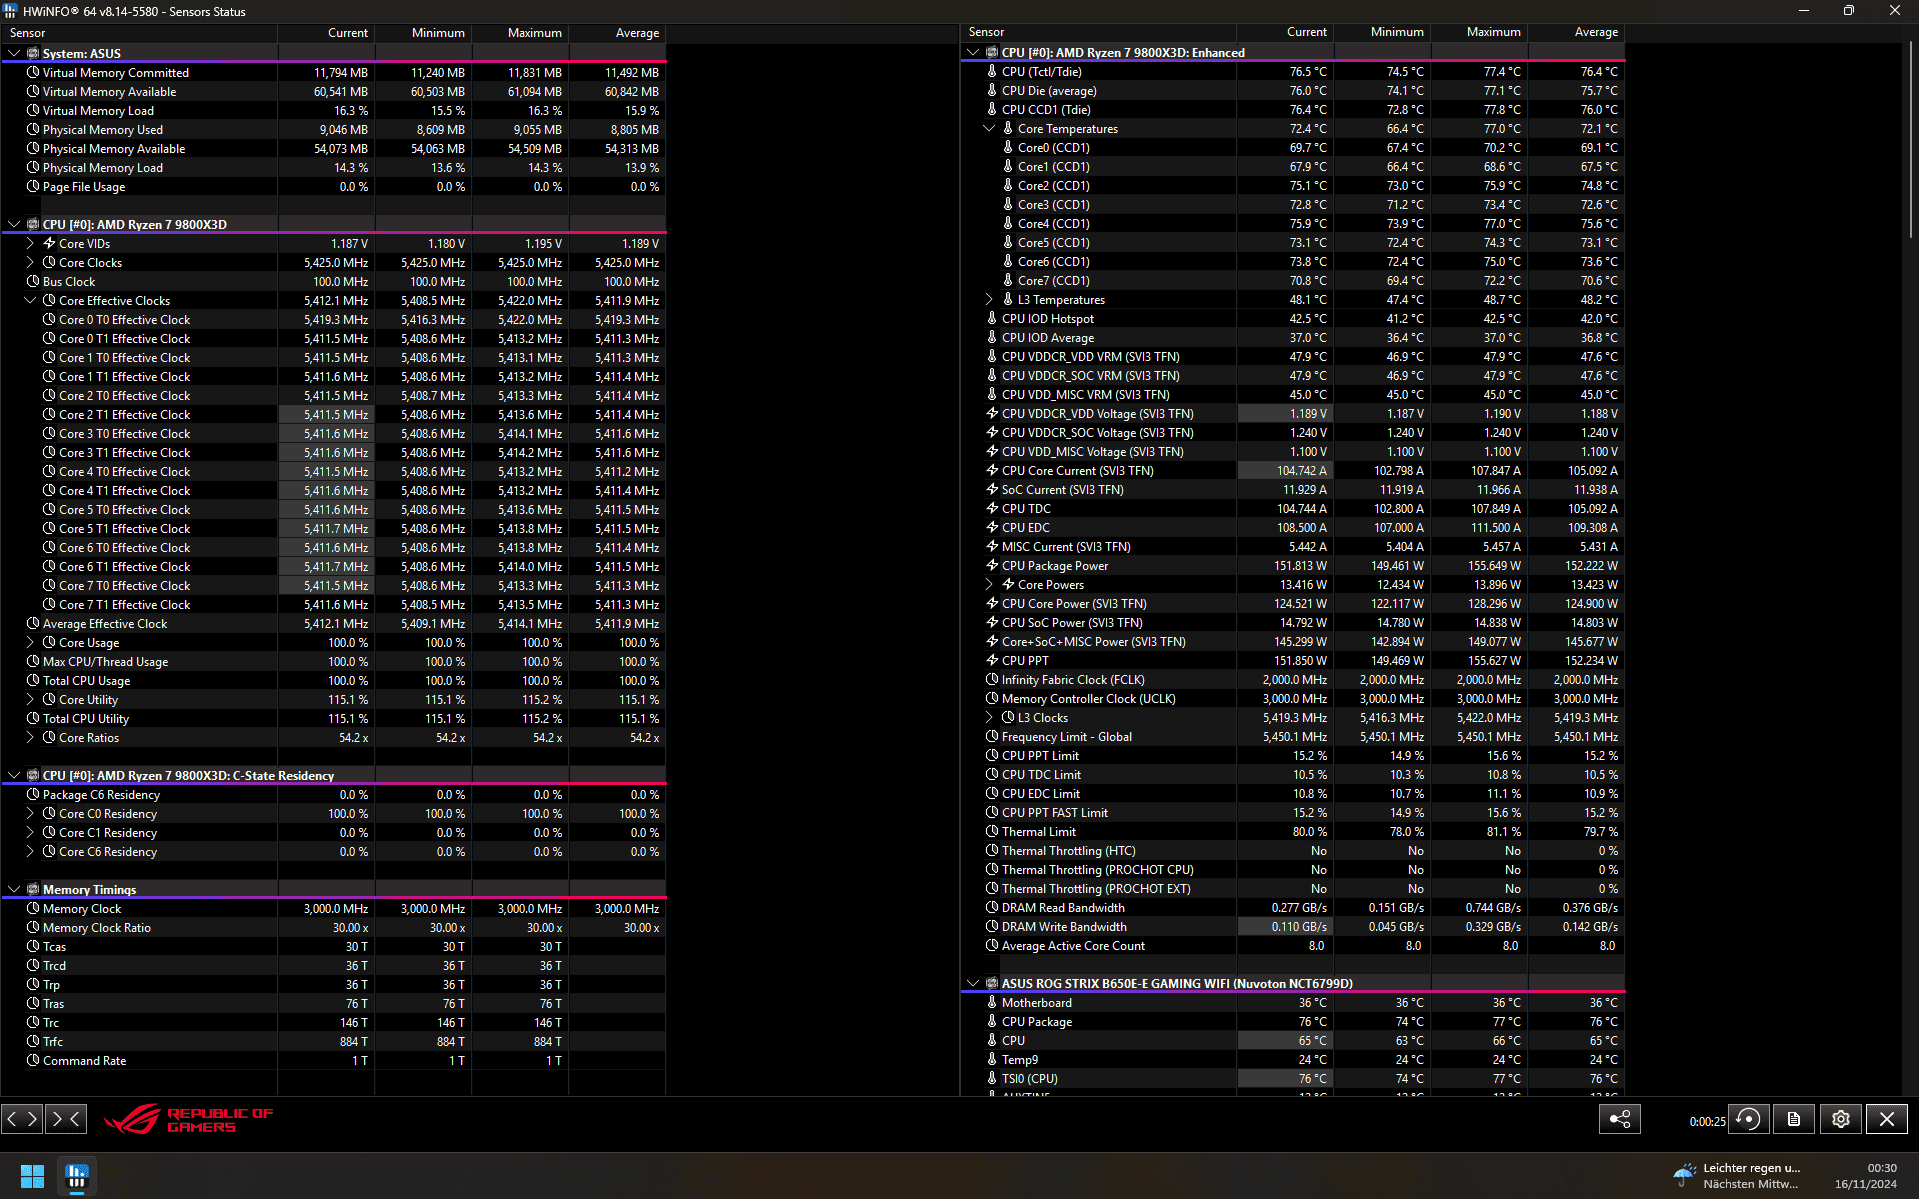Viewport: 1919px width, 1199px height.
Task: Open the remote sensor sharing icon
Action: (1619, 1119)
